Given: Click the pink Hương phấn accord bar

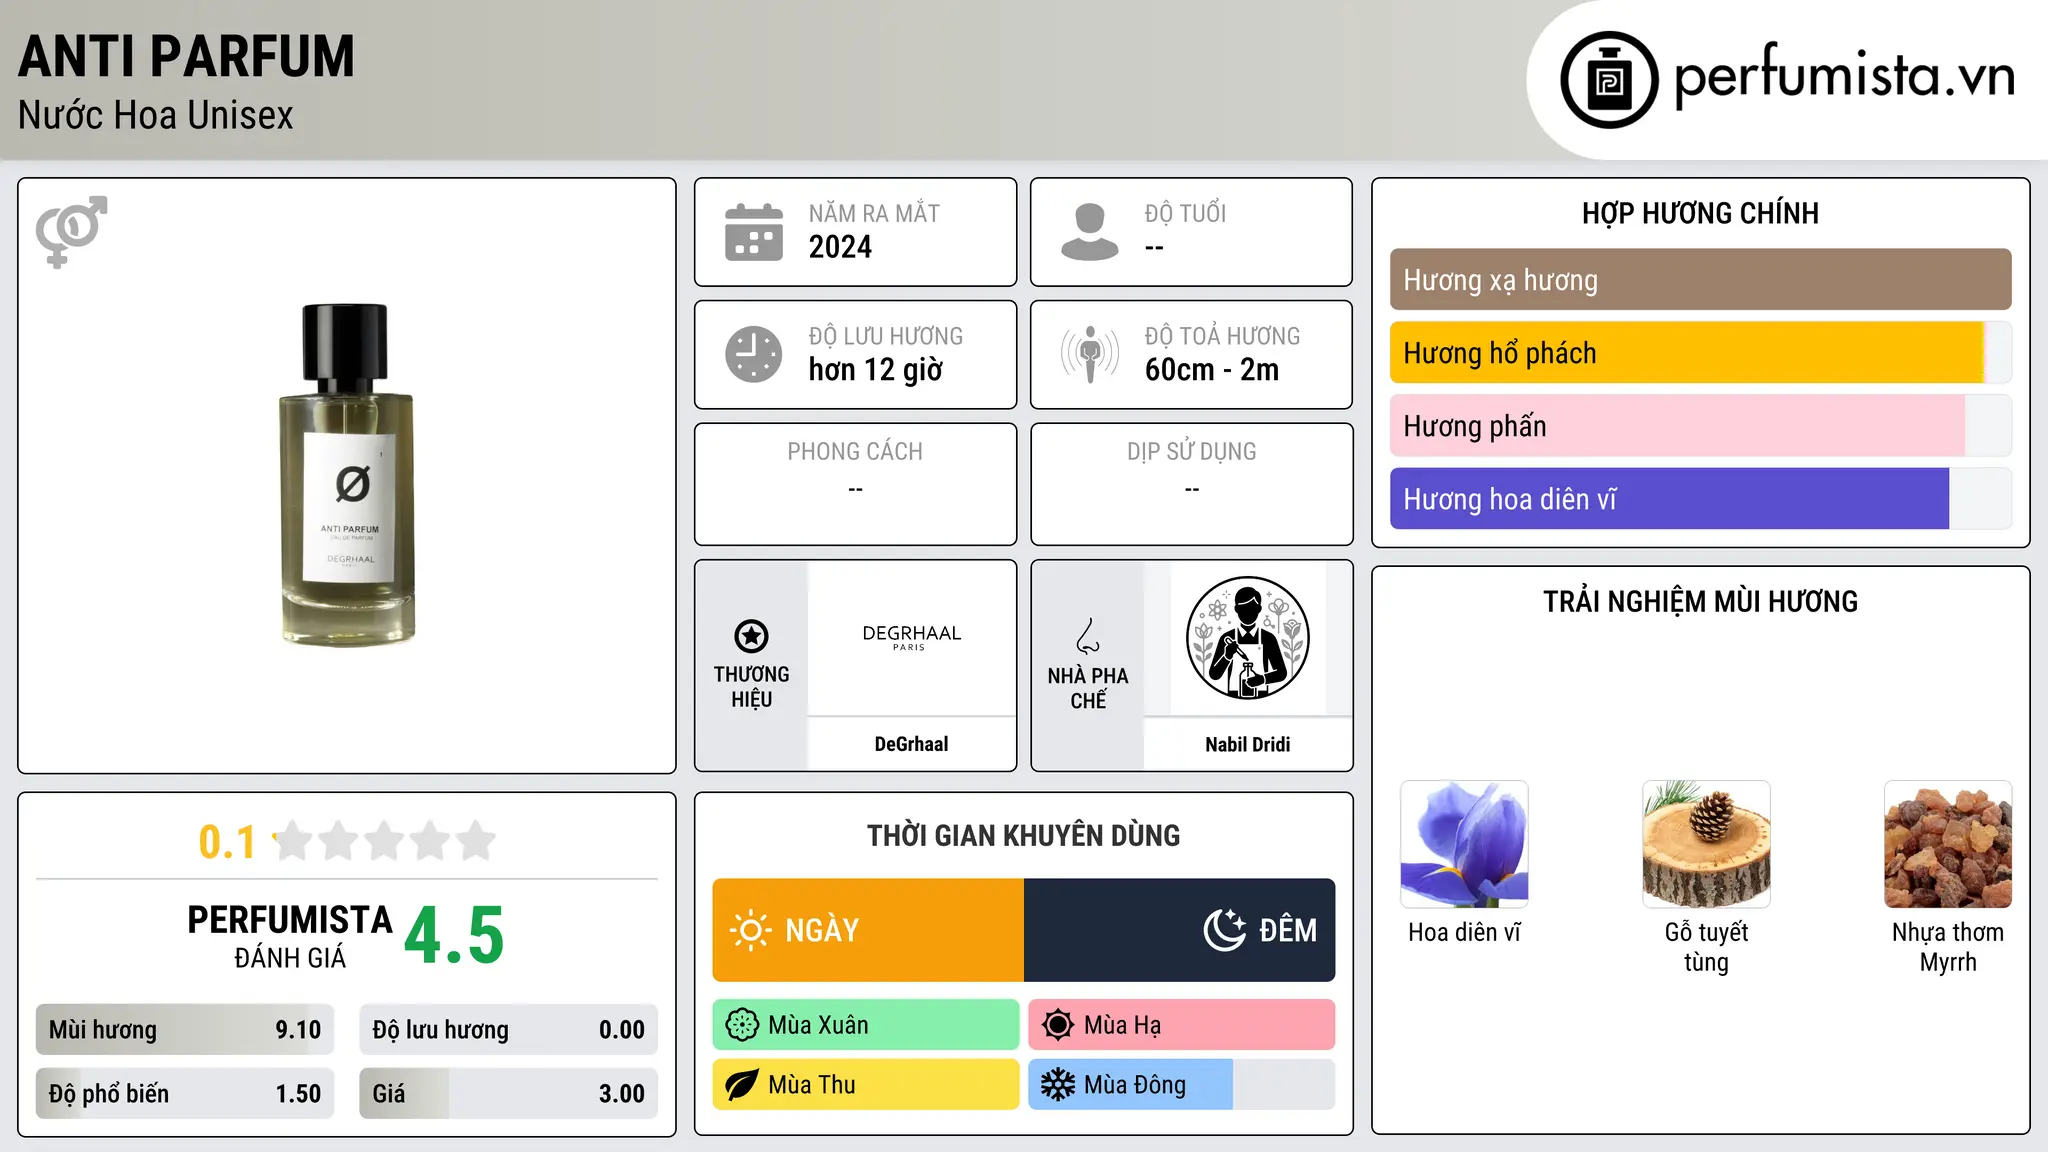Looking at the screenshot, I should (x=1700, y=426).
